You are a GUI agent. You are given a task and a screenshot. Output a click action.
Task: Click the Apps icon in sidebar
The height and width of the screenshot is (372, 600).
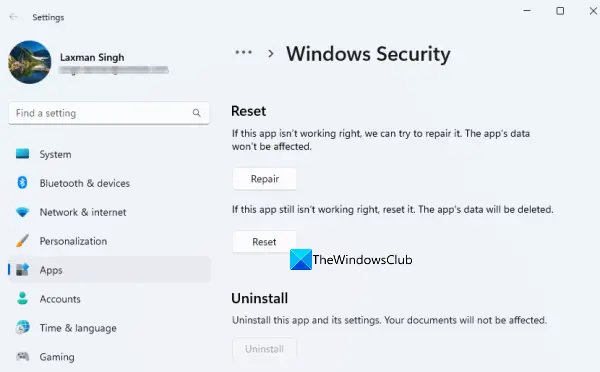(x=22, y=270)
